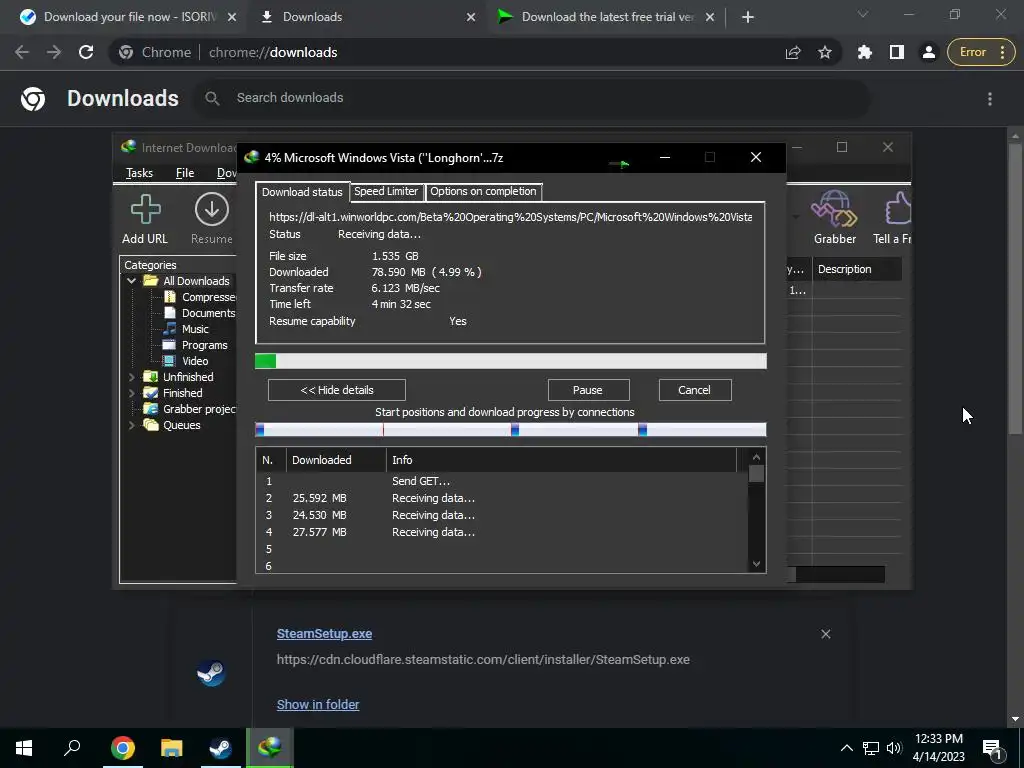Remove SteamSetup.exe from downloads list
Viewport: 1024px width, 768px height.
tap(825, 634)
